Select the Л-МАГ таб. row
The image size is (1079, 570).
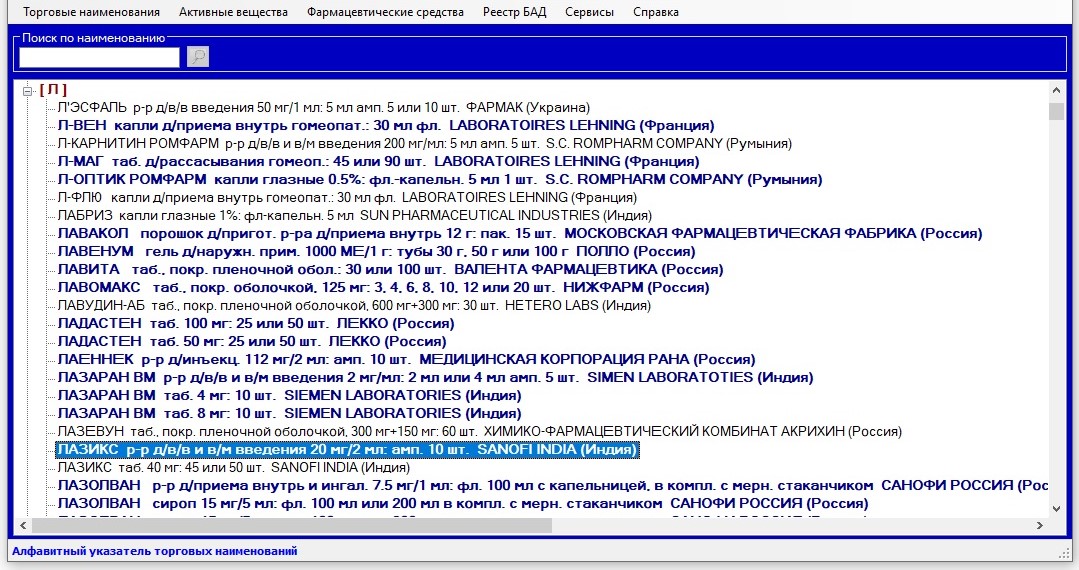tap(378, 161)
